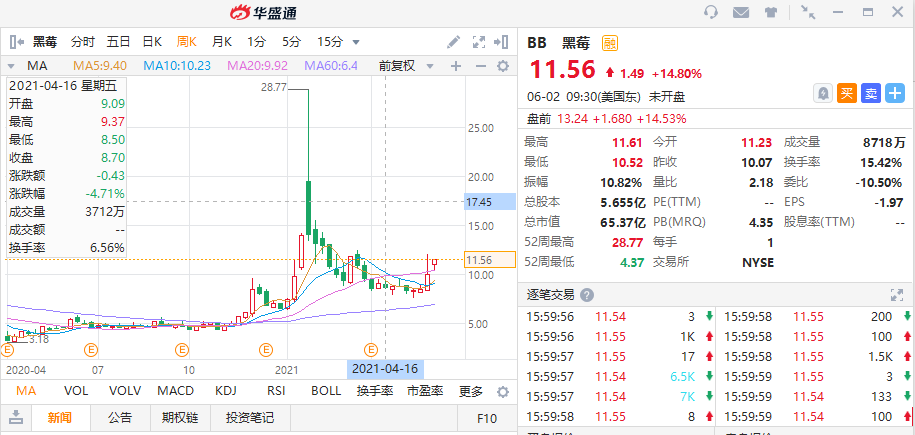Select 15分 minute chart
The image size is (915, 435).
330,41
